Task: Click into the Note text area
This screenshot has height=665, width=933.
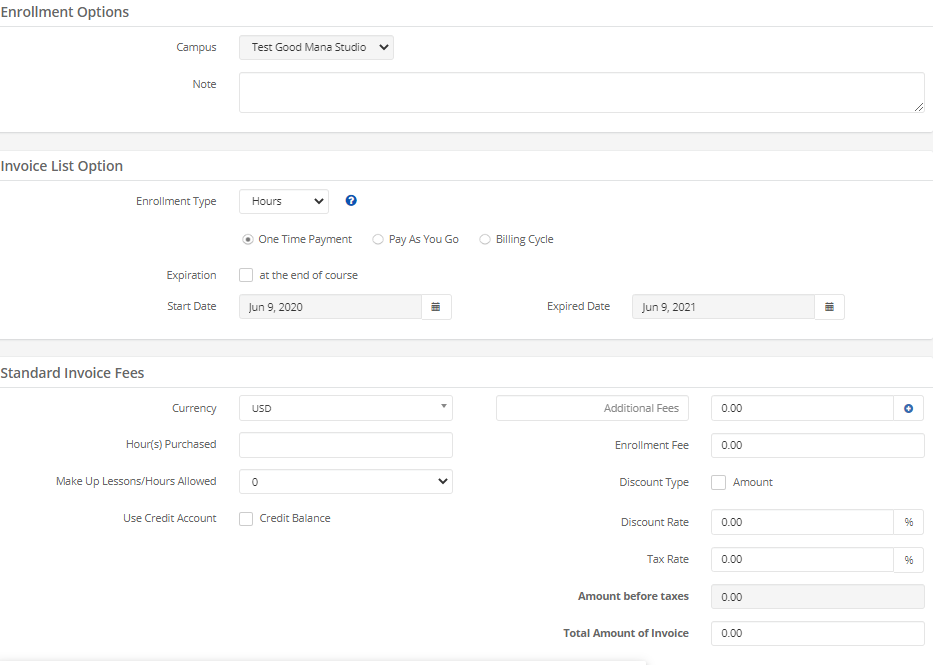Action: pyautogui.click(x=581, y=93)
